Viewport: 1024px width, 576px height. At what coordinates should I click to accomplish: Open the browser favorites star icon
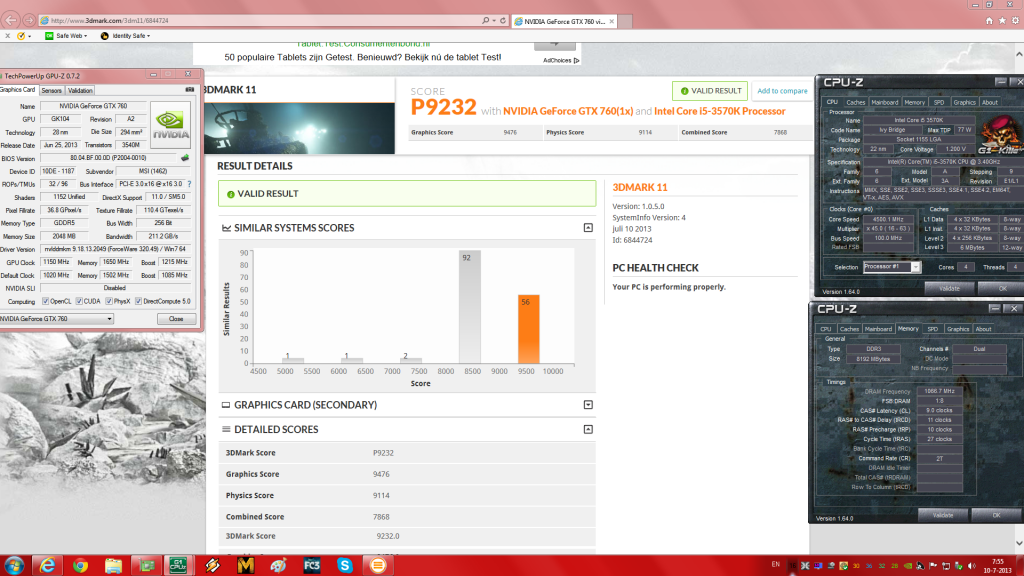coord(1002,21)
